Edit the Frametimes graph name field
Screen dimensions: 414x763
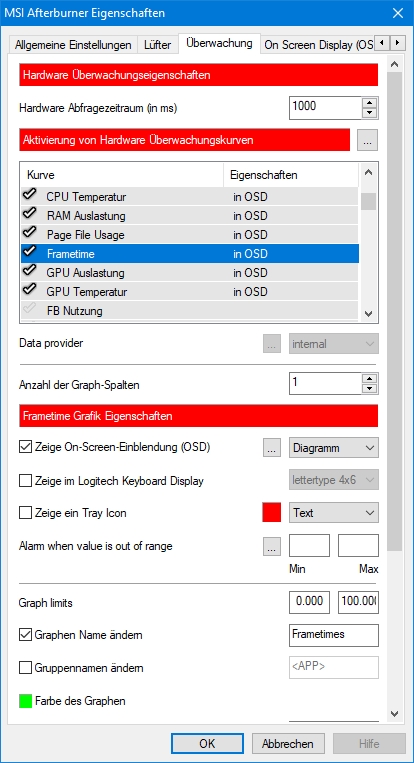click(334, 635)
